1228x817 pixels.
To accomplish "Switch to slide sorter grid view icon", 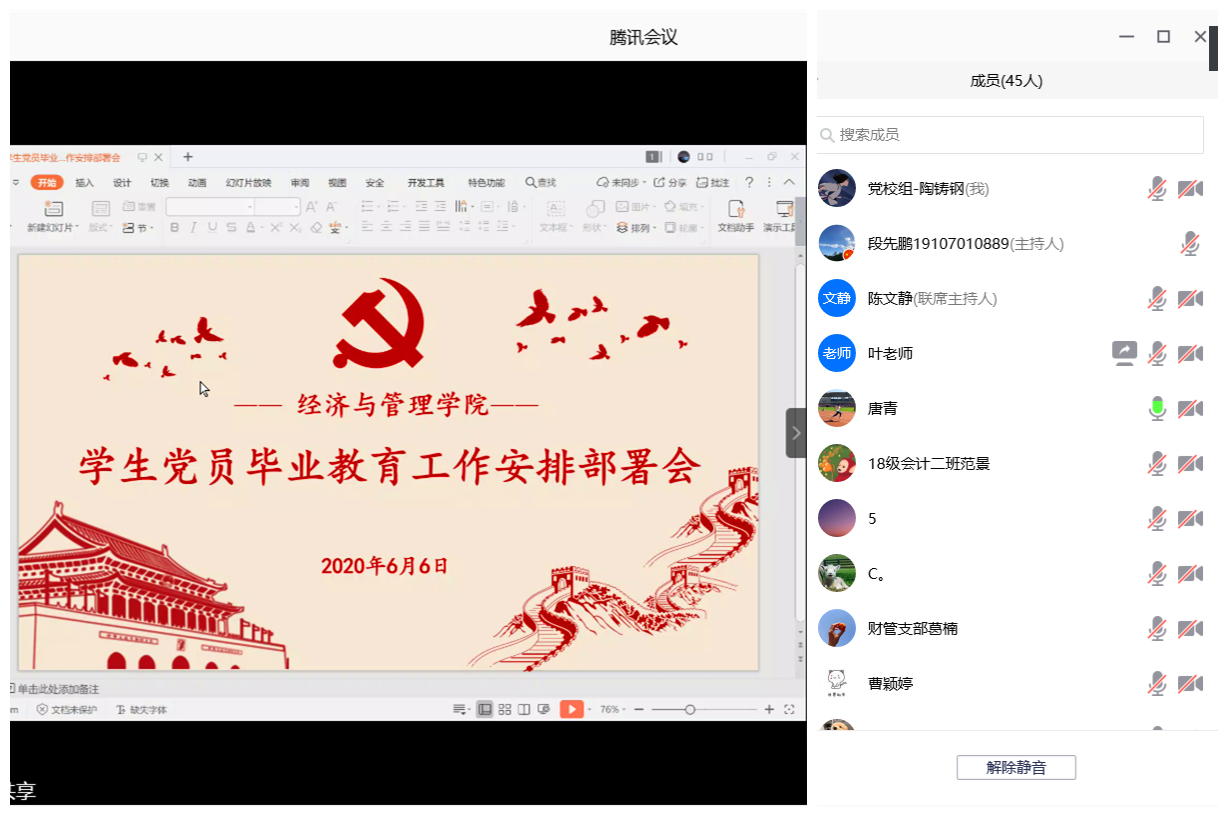I will [x=505, y=709].
